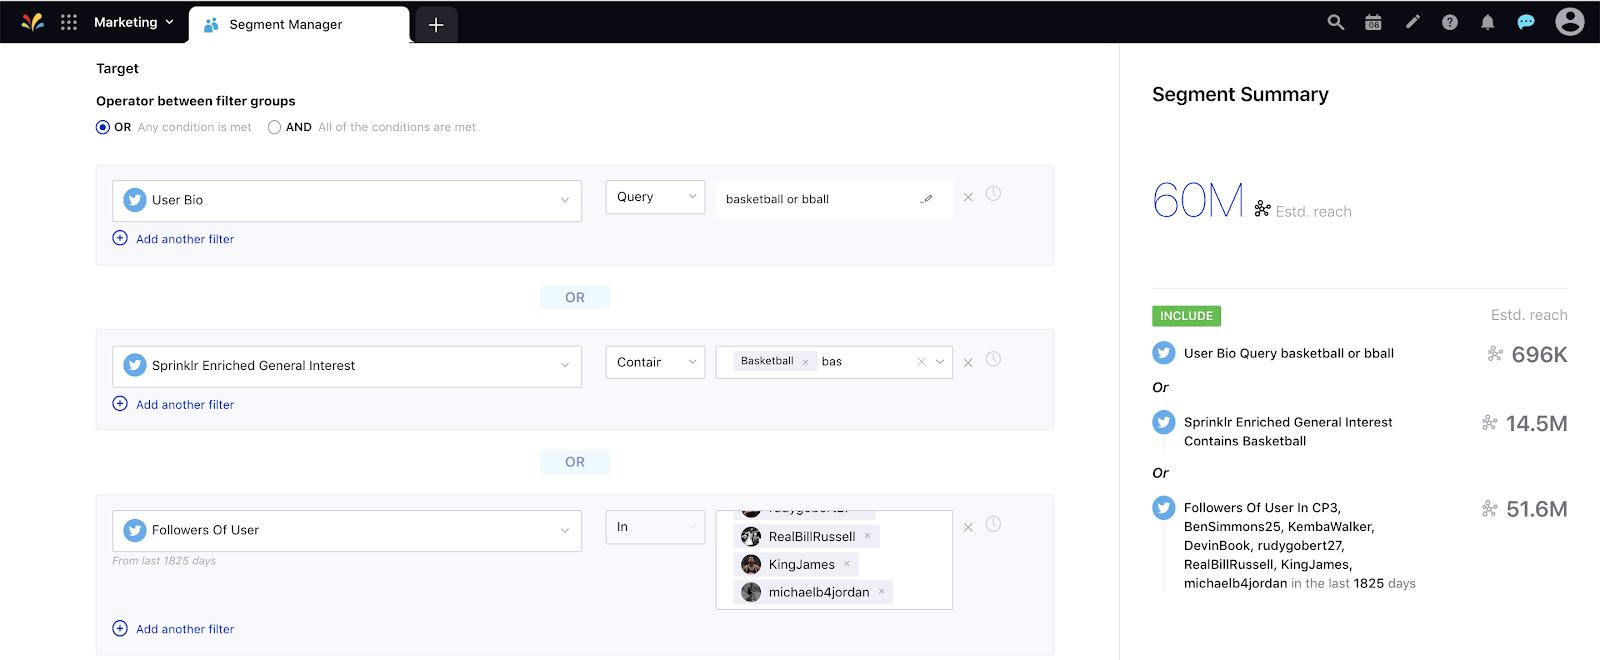The width and height of the screenshot is (1600, 660).
Task: Clear the interest values with inner X
Action: (x=922, y=362)
